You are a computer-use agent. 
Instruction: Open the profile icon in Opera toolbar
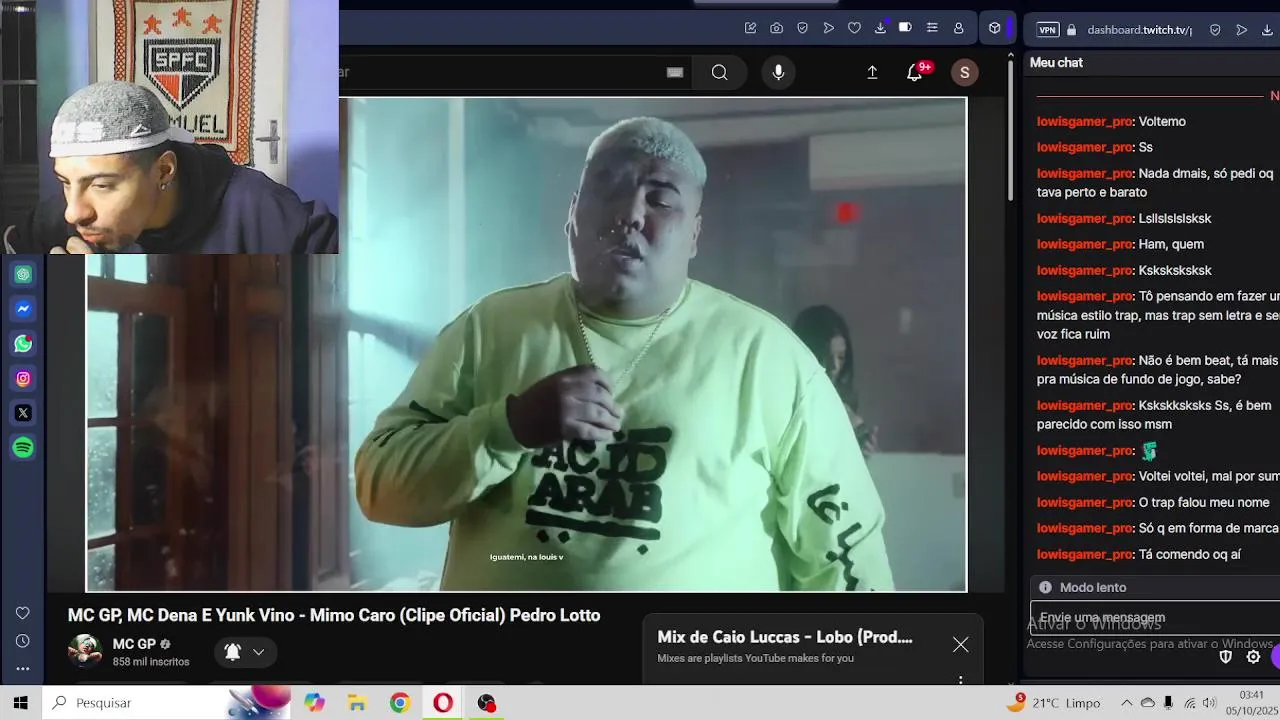959,28
